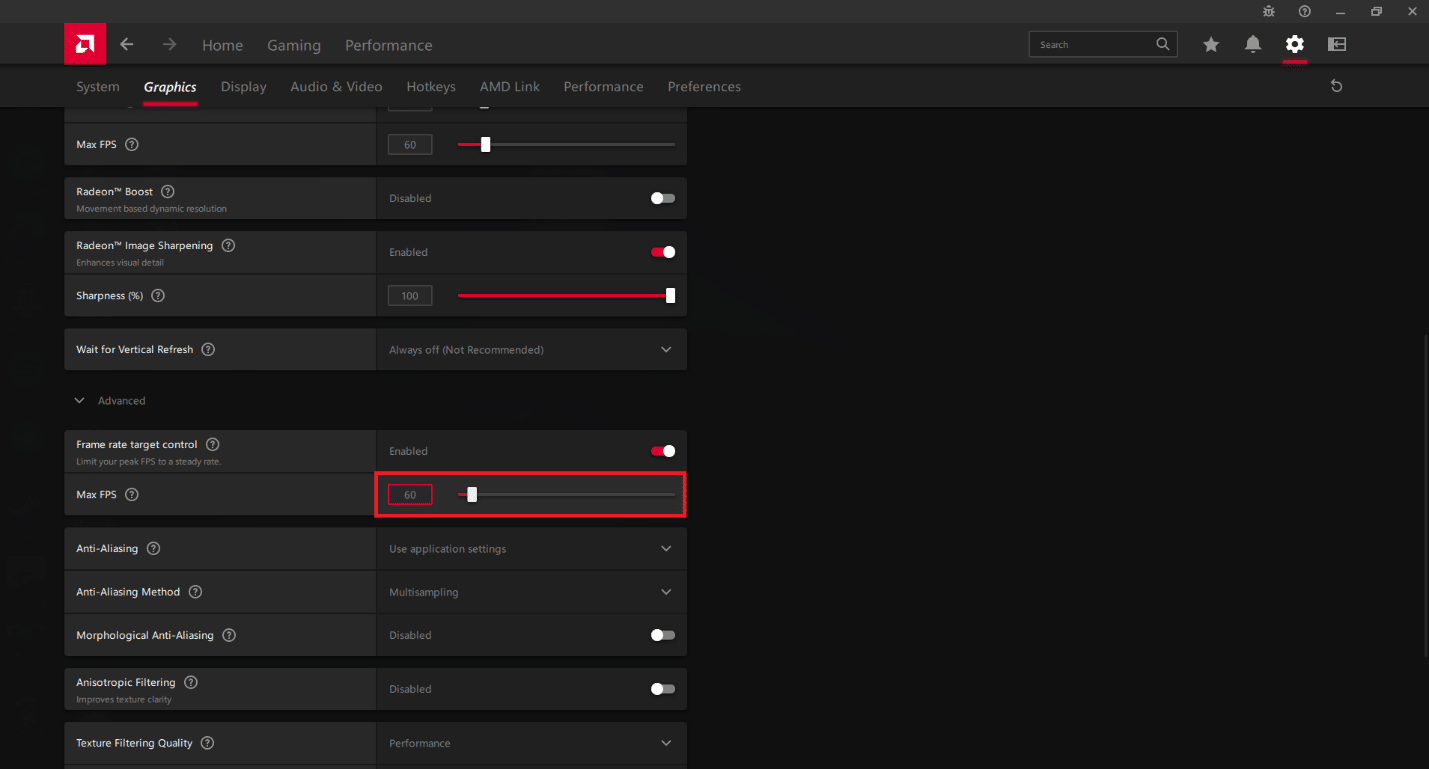The height and width of the screenshot is (769, 1429).
Task: Open Wait for Vertical Refresh dropdown
Action: (531, 350)
